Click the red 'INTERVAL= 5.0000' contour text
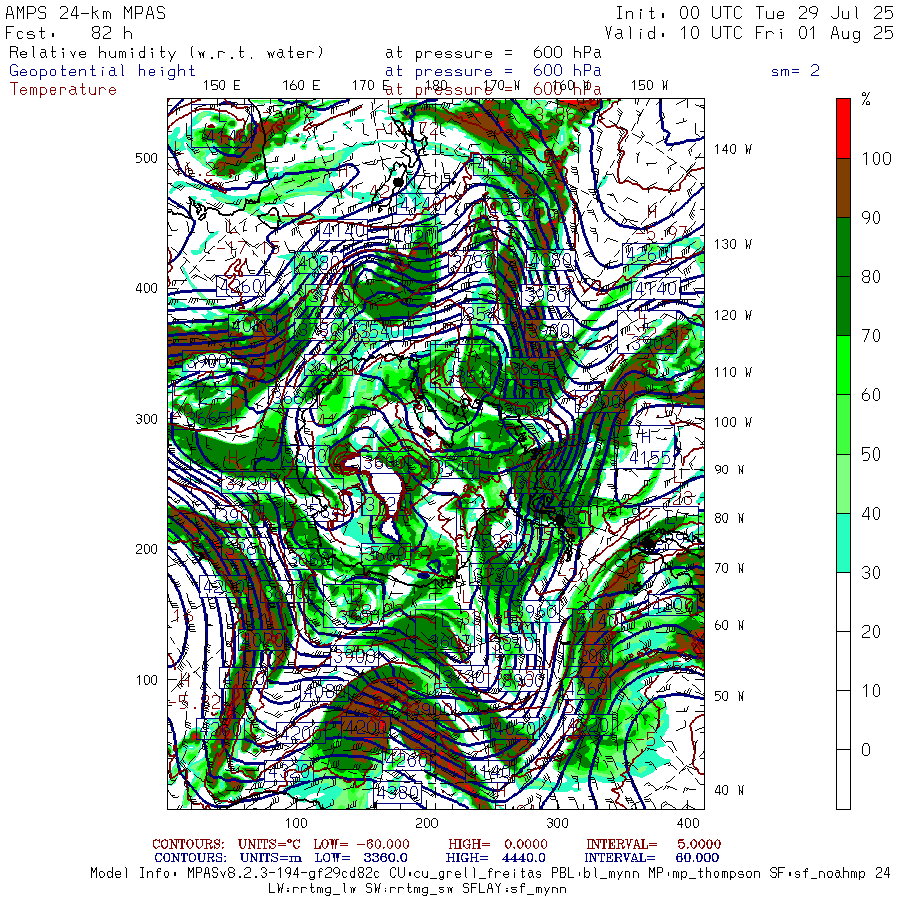Image resolution: width=900 pixels, height=900 pixels. (x=654, y=845)
